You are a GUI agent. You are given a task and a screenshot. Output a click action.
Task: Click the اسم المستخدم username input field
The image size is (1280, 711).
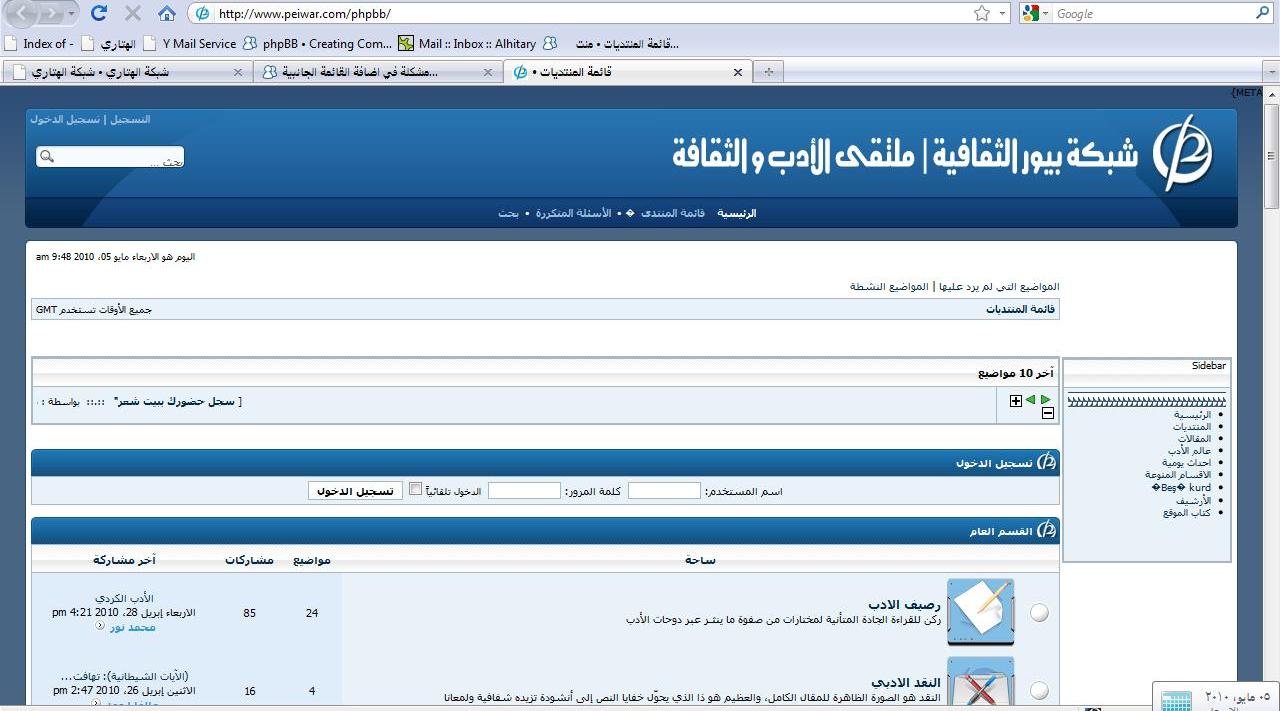point(664,491)
